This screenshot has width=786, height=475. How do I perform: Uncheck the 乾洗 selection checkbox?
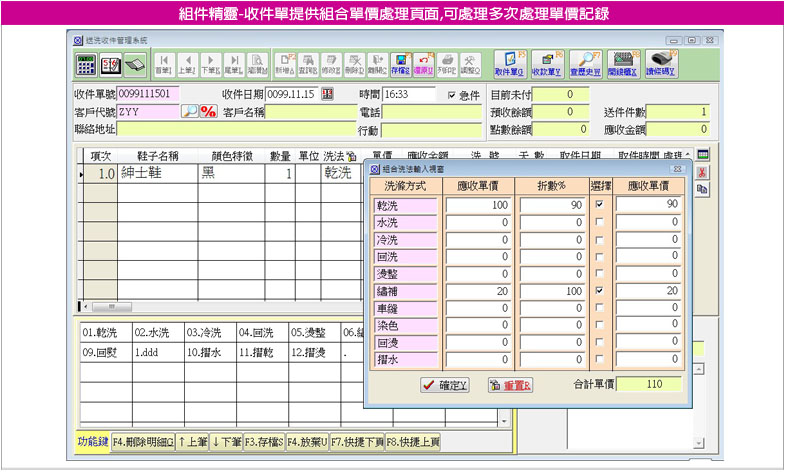[x=599, y=204]
